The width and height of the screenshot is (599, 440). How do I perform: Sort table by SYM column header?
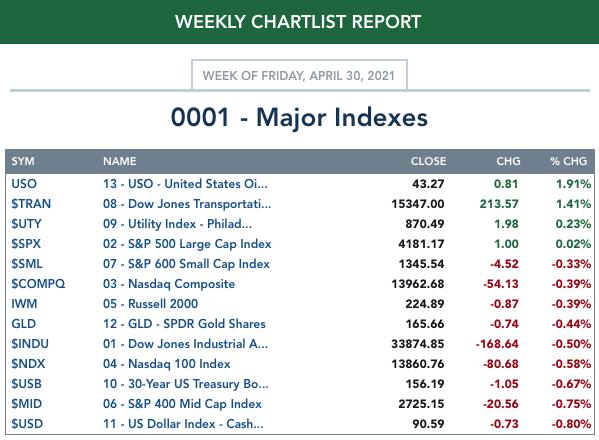[23, 161]
